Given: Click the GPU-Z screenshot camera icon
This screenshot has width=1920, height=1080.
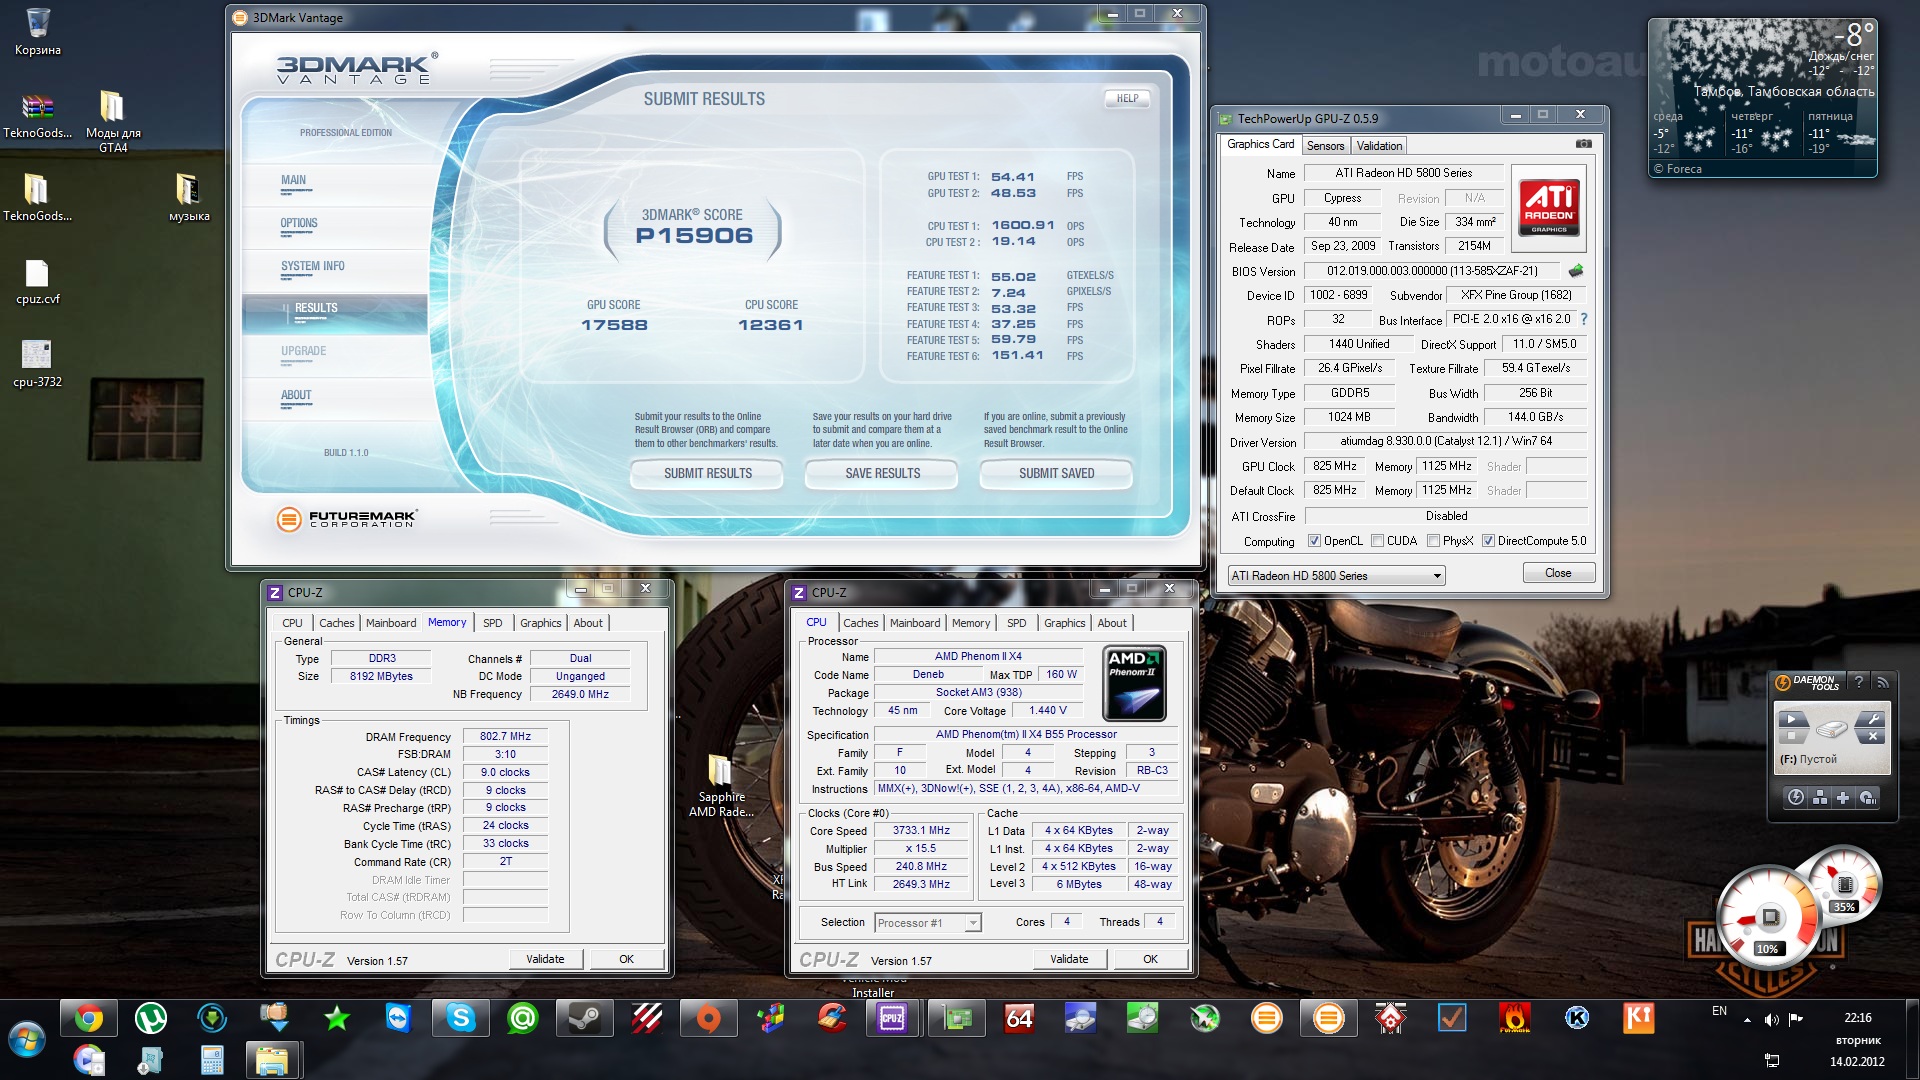Looking at the screenshot, I should pos(1583,144).
